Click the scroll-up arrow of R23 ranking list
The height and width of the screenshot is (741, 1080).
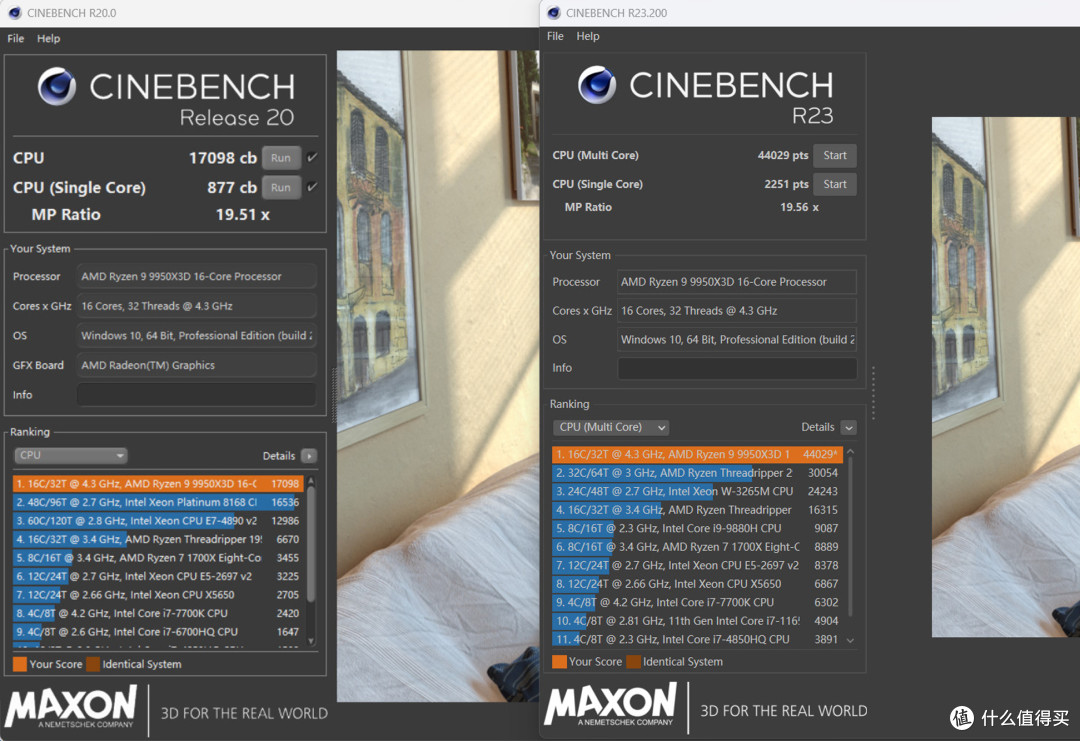(851, 452)
